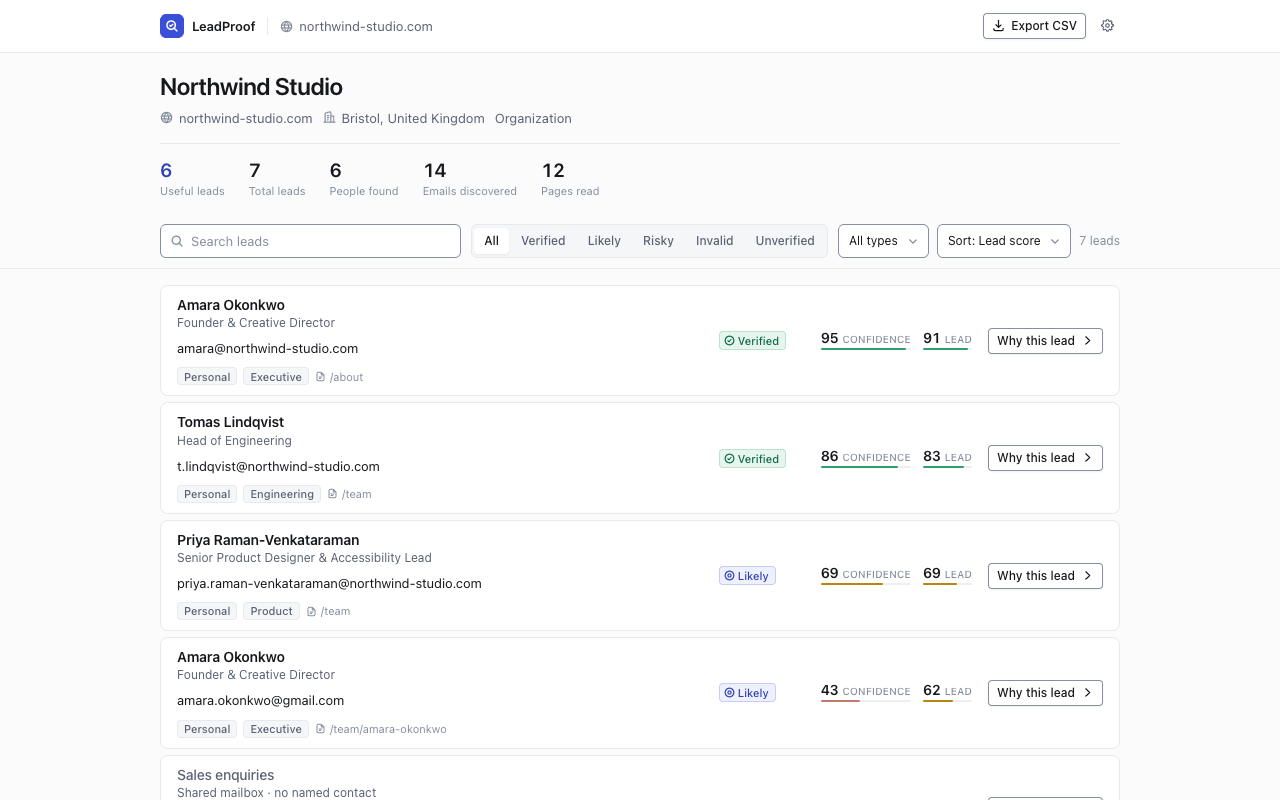Viewport: 1280px width, 800px height.
Task: Click the page icon next to /team in Priya's row
Action: (x=312, y=611)
